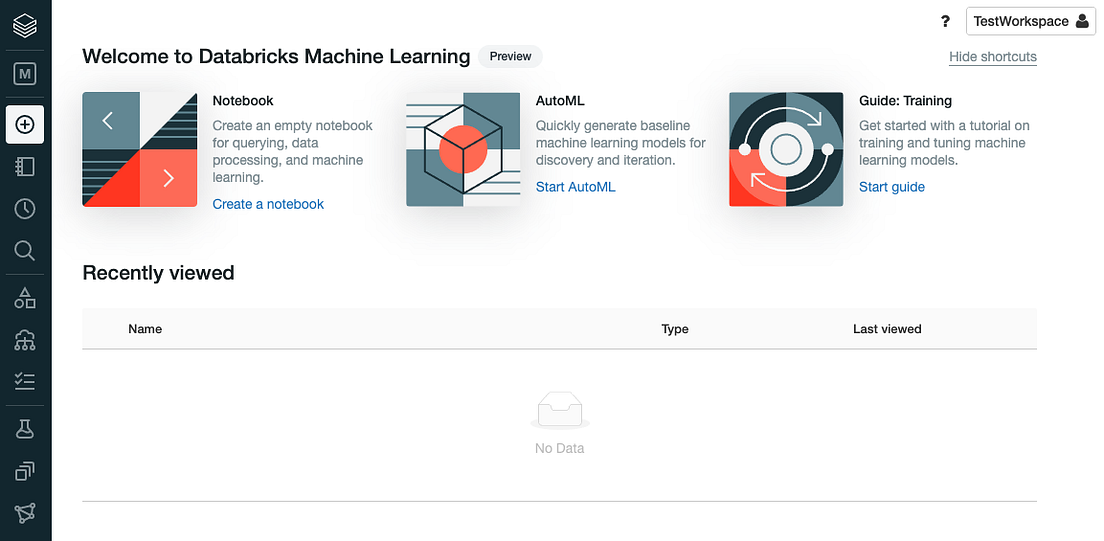The height and width of the screenshot is (541, 1104).
Task: Open Feature Store stacked squares icon
Action: click(25, 471)
